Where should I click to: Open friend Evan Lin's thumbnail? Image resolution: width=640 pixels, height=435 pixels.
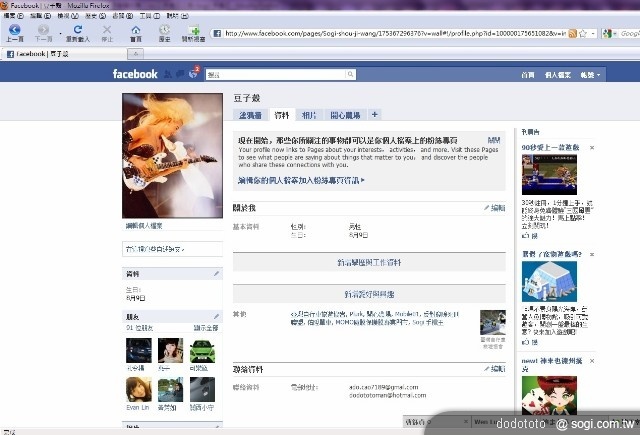click(139, 390)
